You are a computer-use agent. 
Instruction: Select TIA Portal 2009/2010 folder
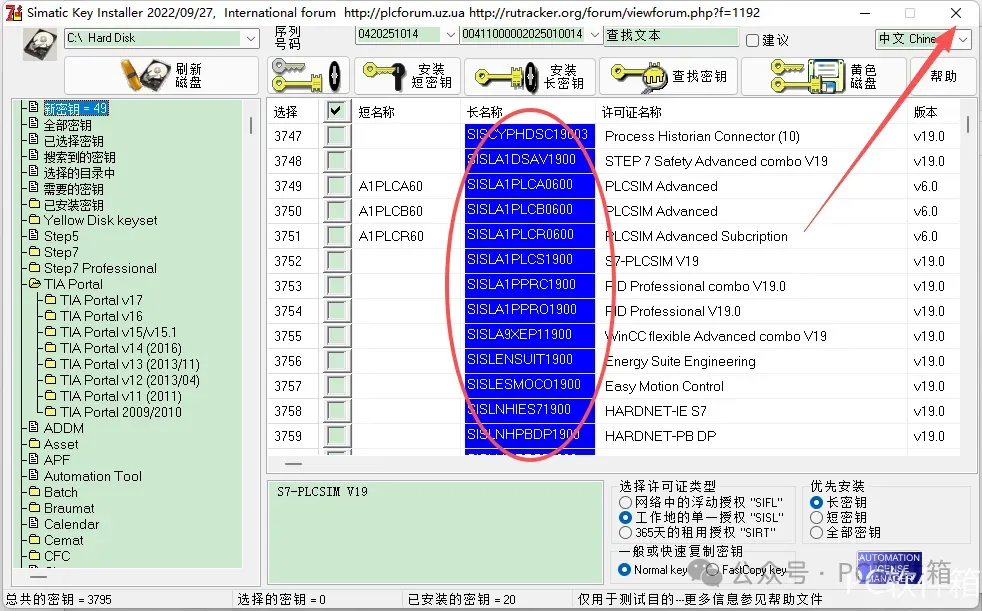[121, 412]
